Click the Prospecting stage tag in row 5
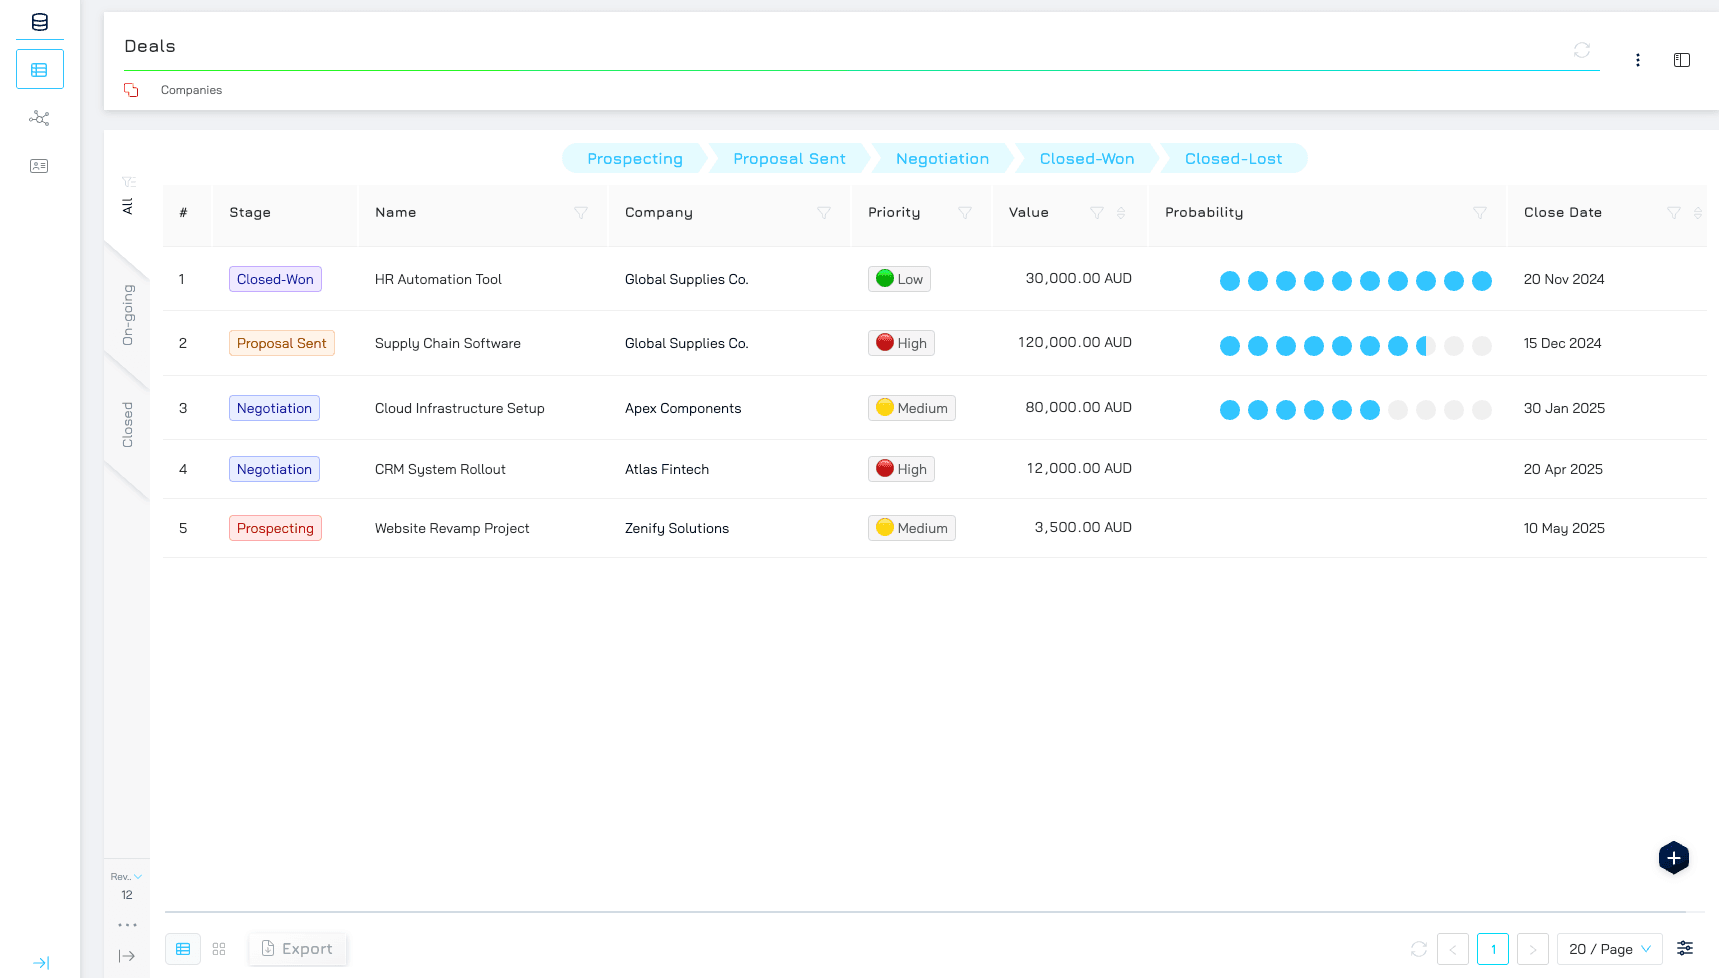This screenshot has height=978, width=1719. point(275,528)
